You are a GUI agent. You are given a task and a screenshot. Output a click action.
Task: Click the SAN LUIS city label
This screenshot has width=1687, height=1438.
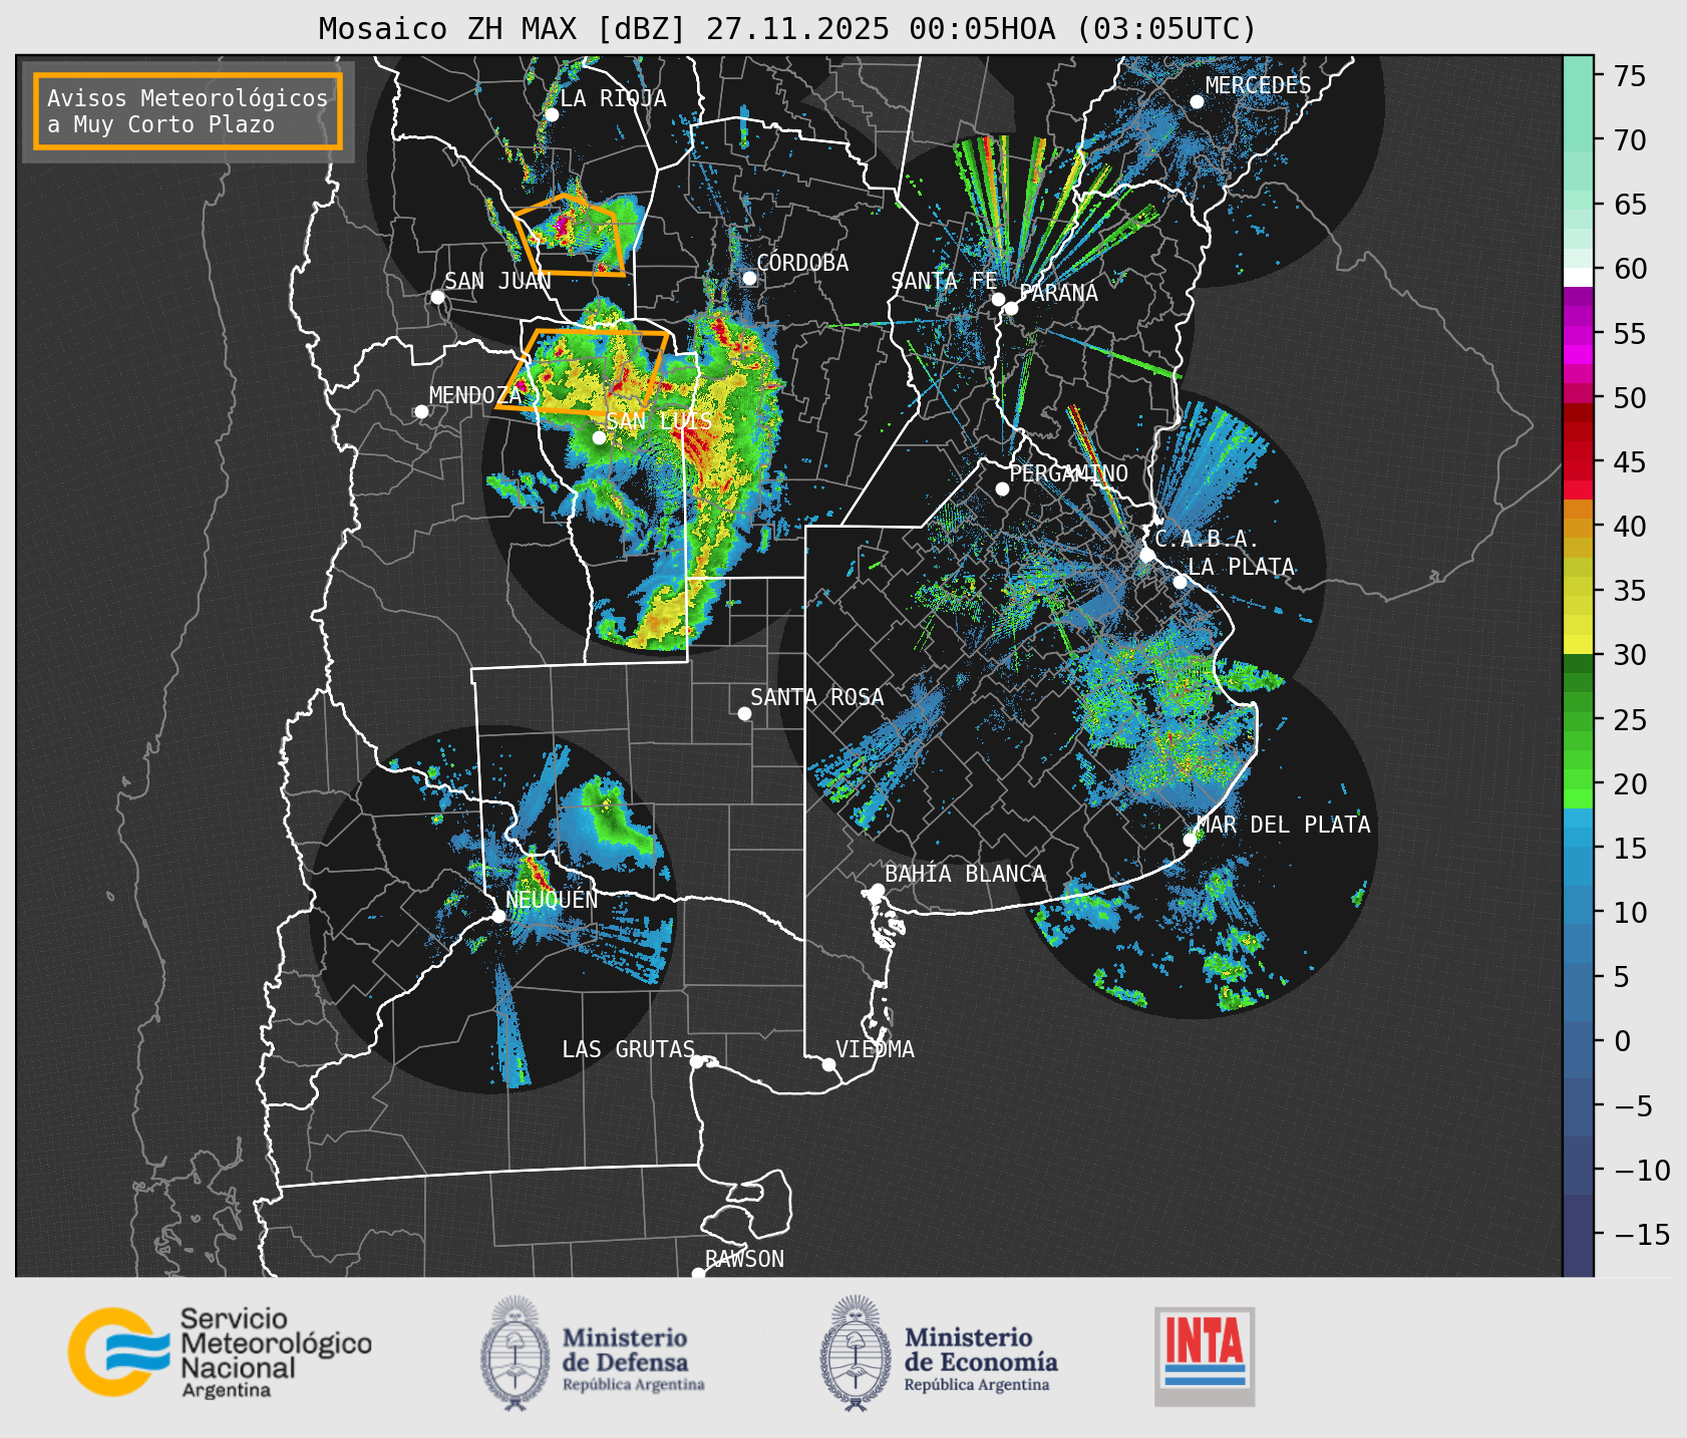660,421
